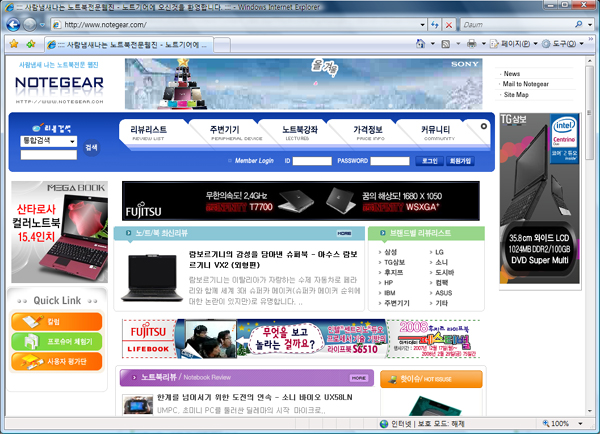This screenshot has width=600, height=434.
Task: Open the TG삼보 brand review link
Action: [x=395, y=263]
